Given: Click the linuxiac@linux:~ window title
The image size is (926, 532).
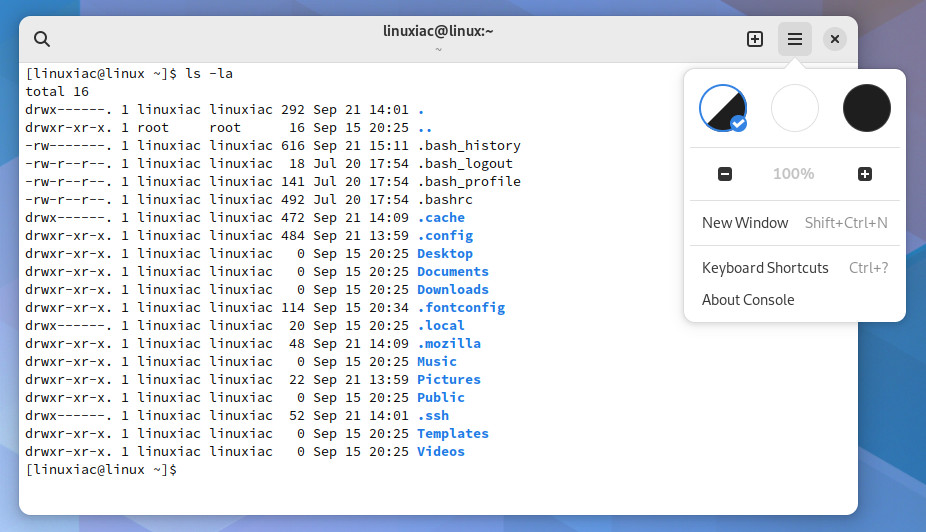Looking at the screenshot, I should (438, 31).
